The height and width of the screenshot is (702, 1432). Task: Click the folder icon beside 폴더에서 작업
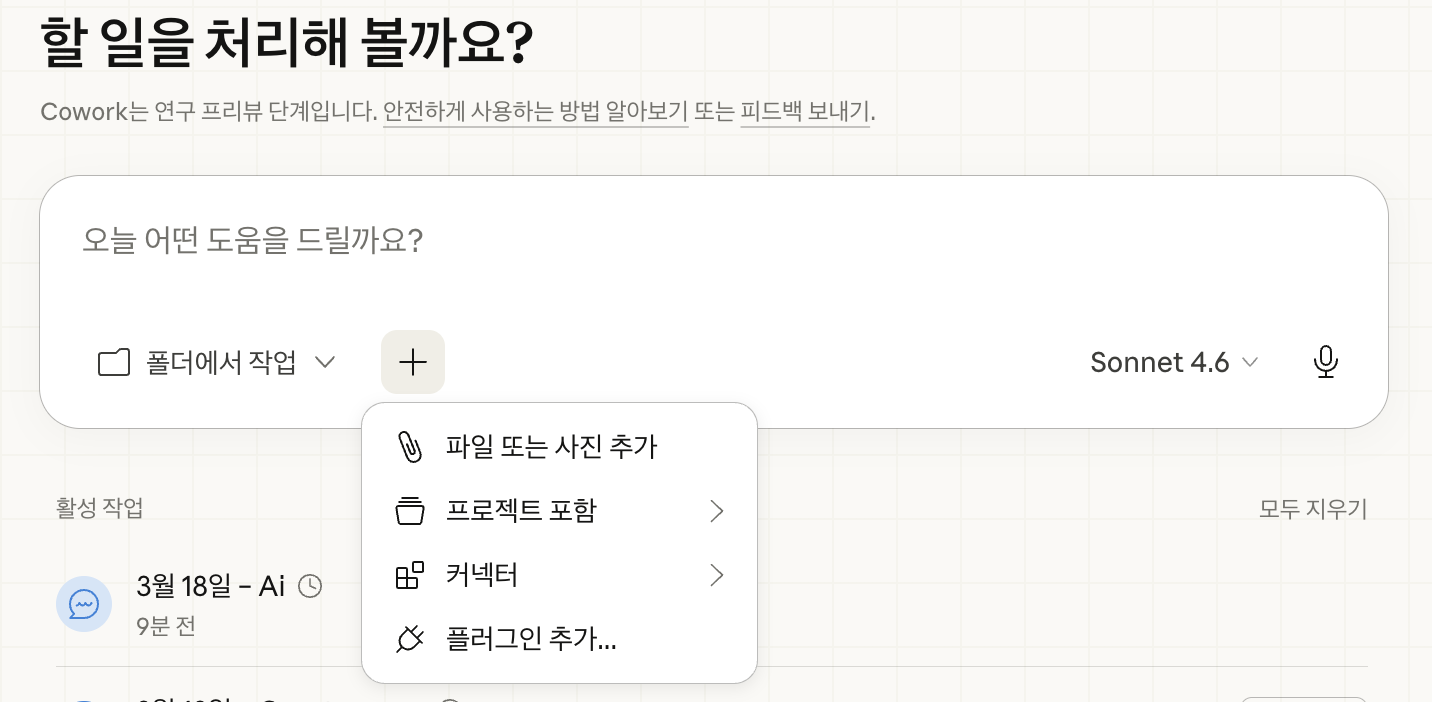(114, 362)
